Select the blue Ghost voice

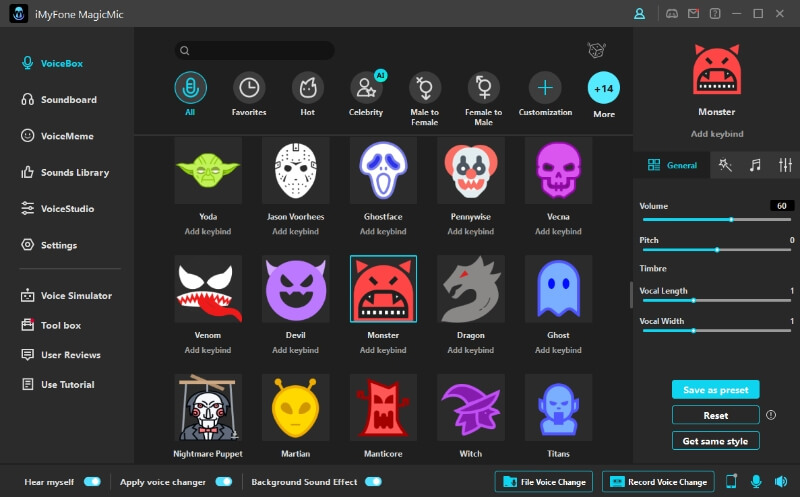point(558,289)
